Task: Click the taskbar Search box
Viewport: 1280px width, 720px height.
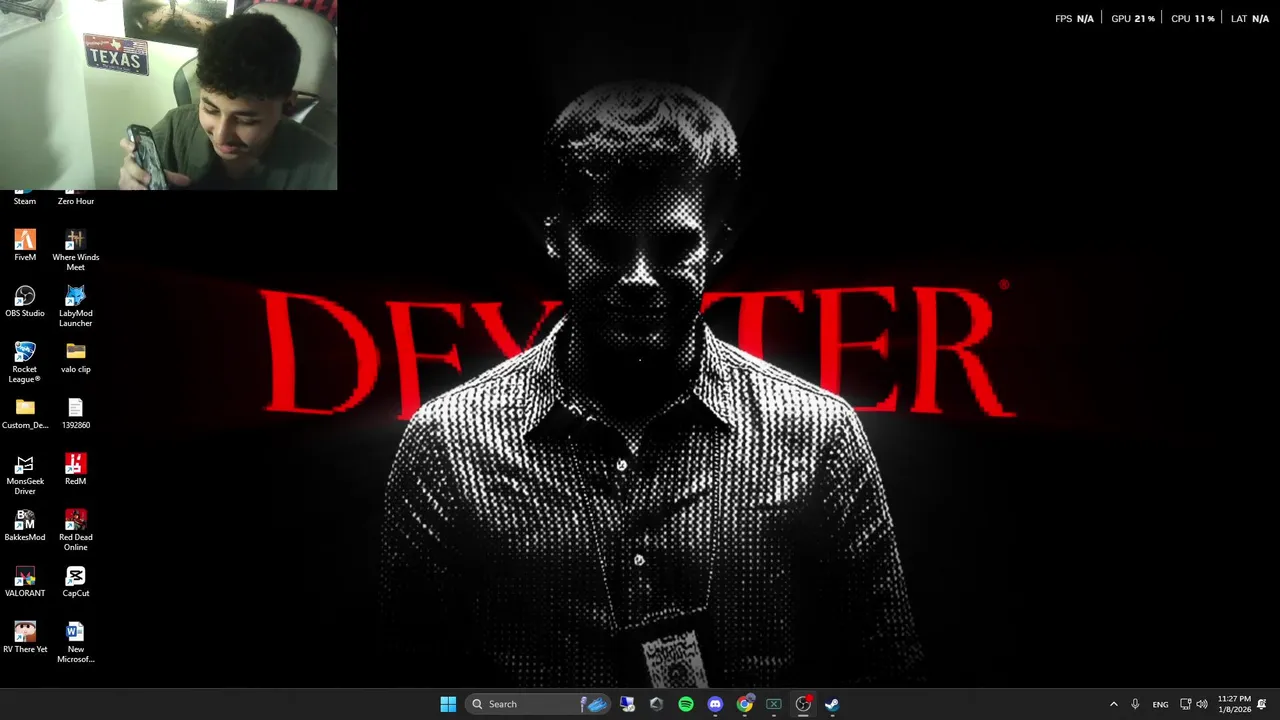Action: click(538, 704)
